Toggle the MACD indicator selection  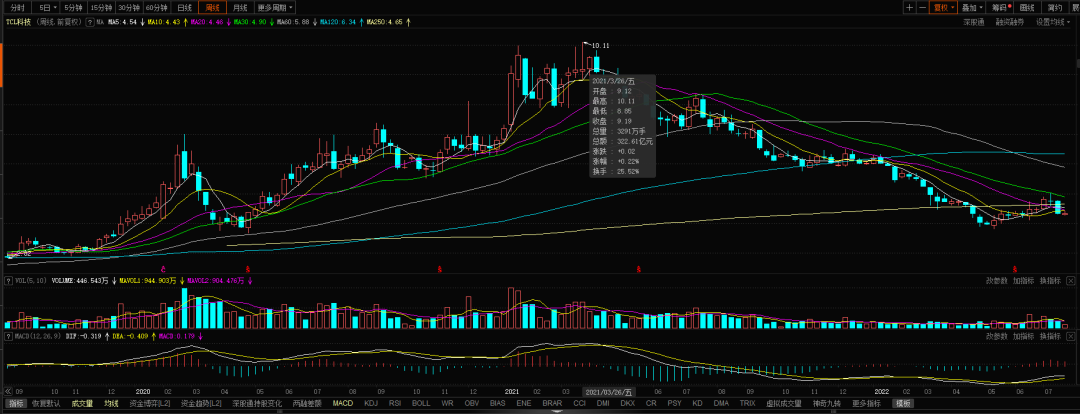(342, 403)
